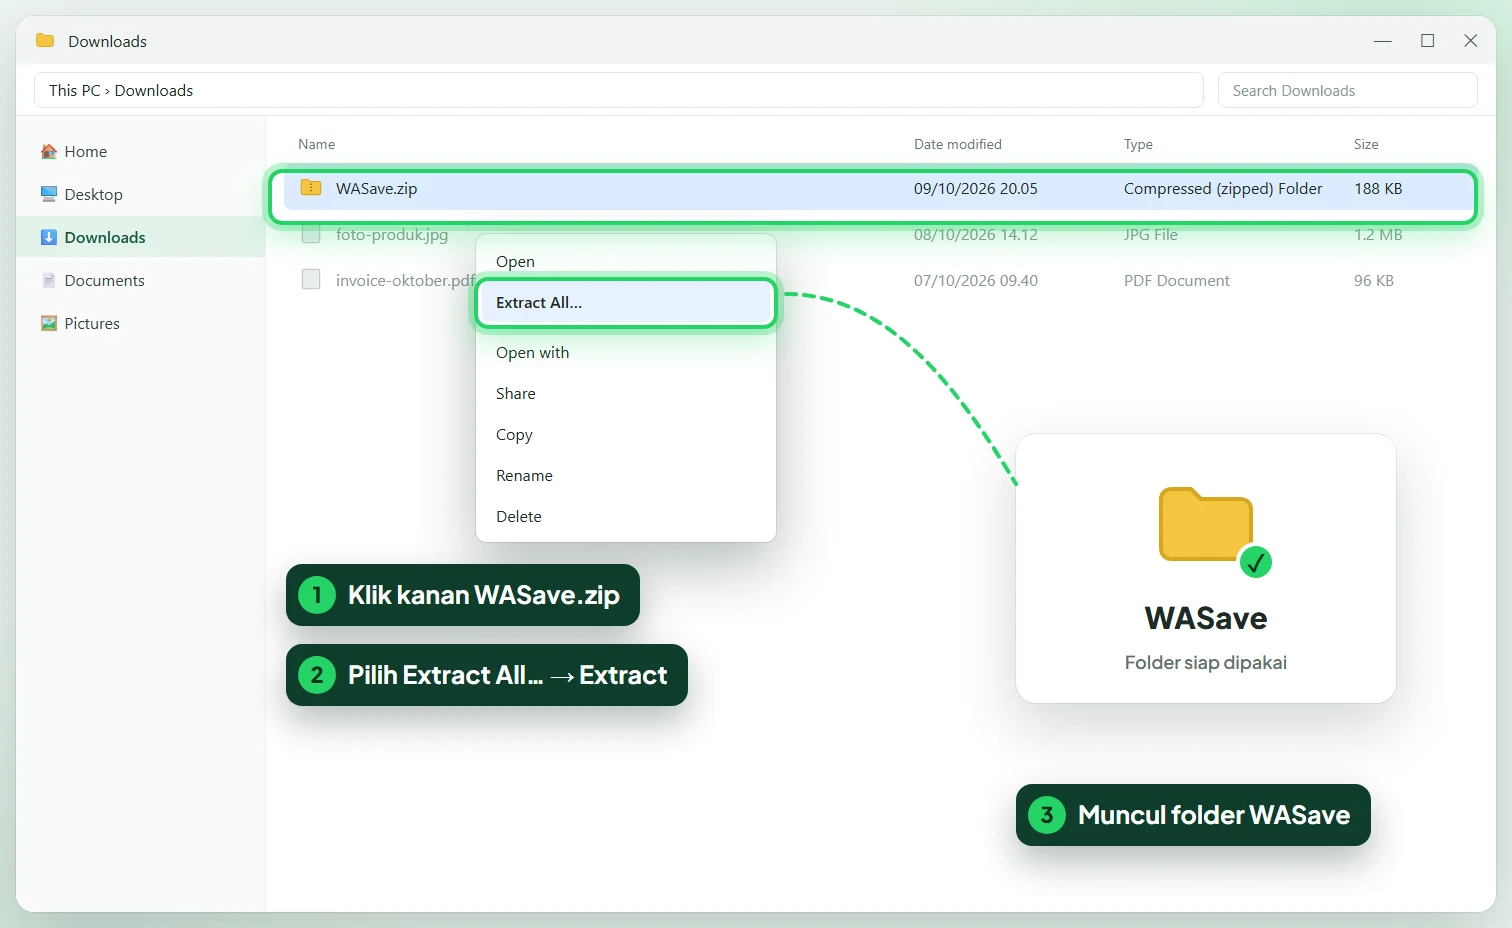Click the 1.2 MB size value
Viewport: 1512px width, 928px height.
pos(1378,235)
